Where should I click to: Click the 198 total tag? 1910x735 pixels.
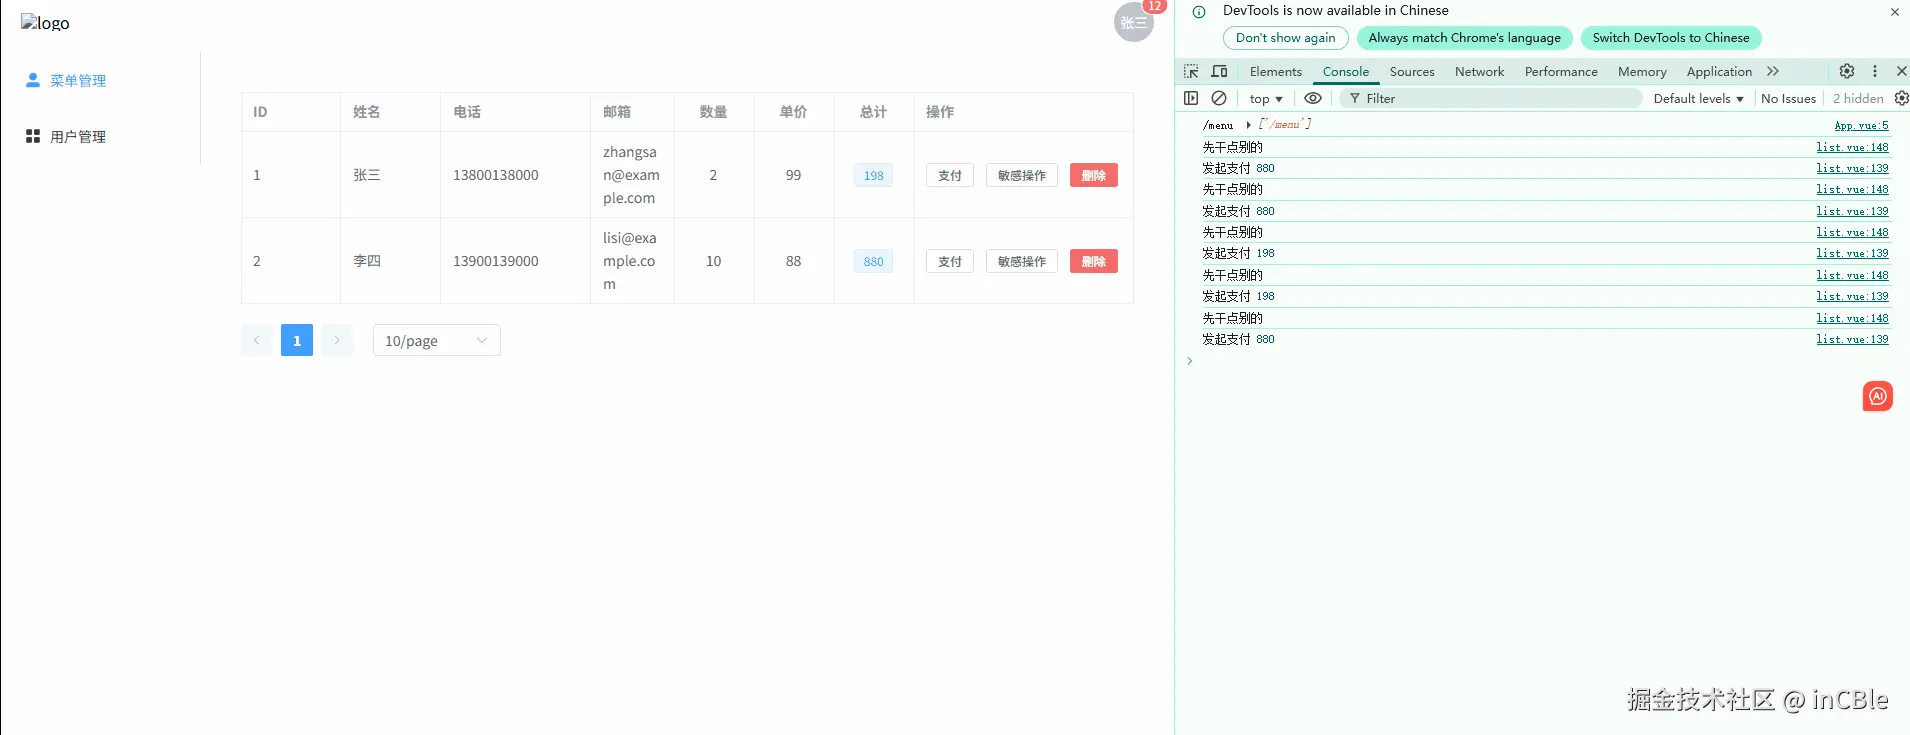[873, 175]
